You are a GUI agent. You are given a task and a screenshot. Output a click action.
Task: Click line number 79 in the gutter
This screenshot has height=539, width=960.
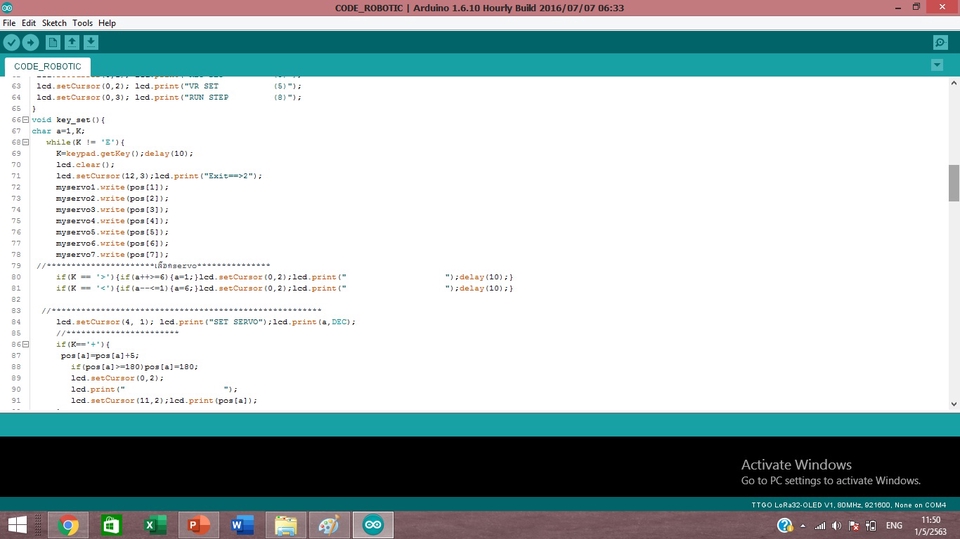16,266
